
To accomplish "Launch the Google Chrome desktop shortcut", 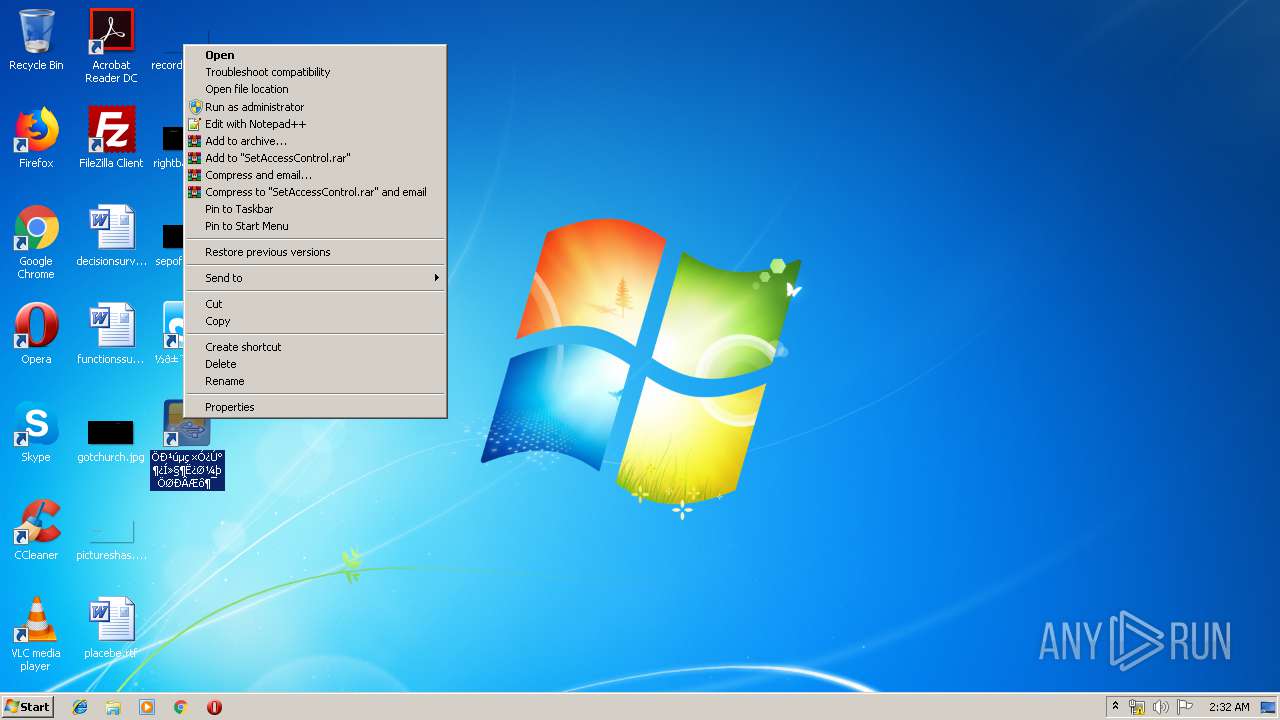I will 36,242.
